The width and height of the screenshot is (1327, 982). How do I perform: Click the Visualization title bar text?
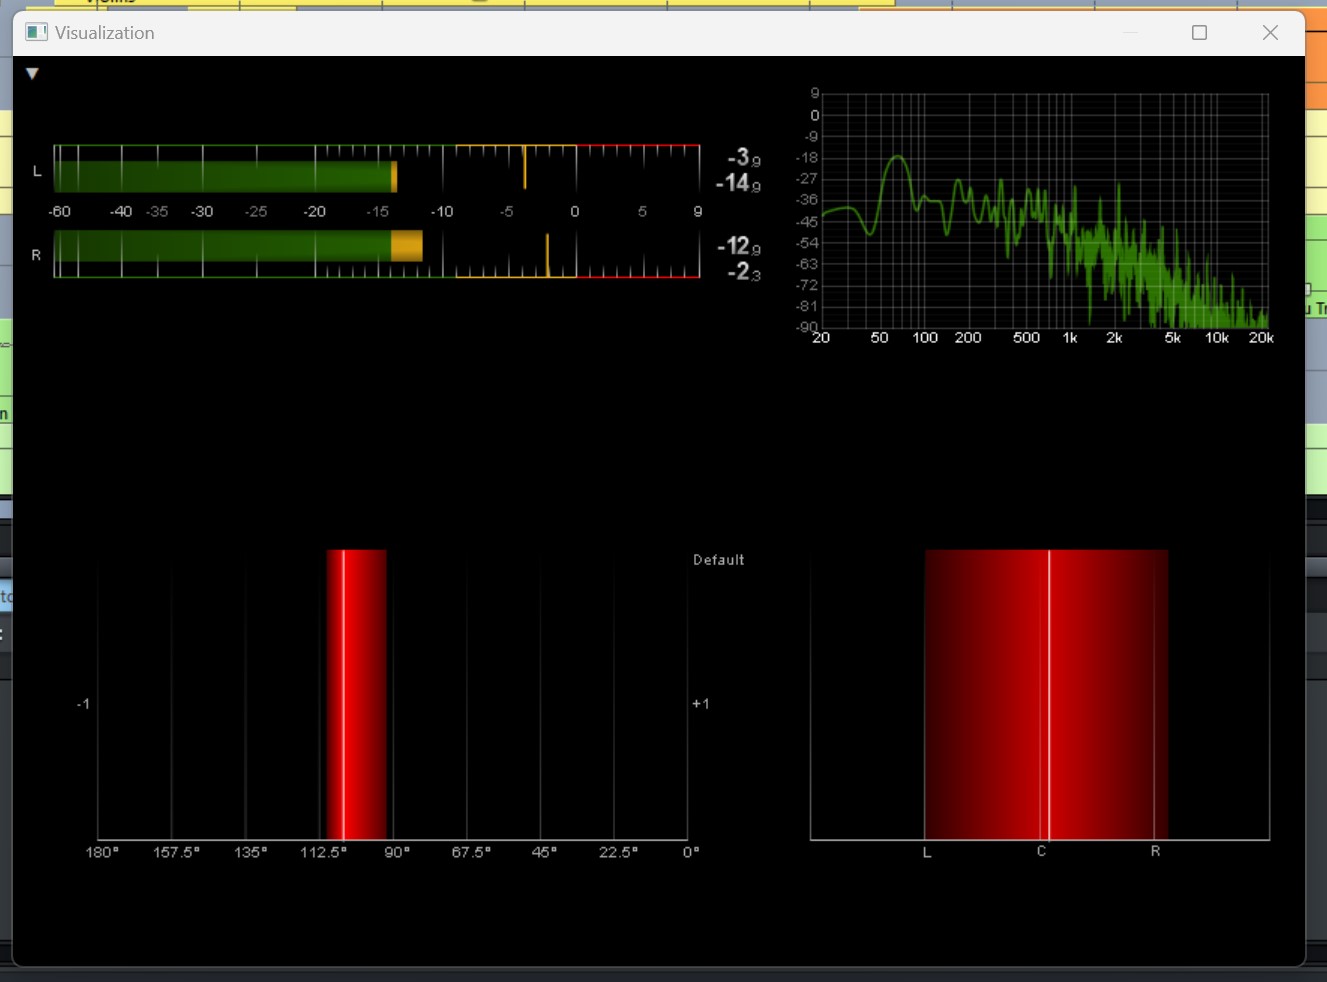tap(104, 33)
